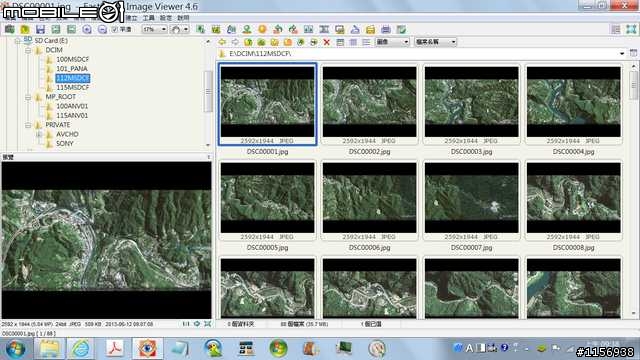Image resolution: width=640 pixels, height=360 pixels.
Task: Collapse the SD Card (E:) tree node
Action: pyautogui.click(x=17, y=41)
